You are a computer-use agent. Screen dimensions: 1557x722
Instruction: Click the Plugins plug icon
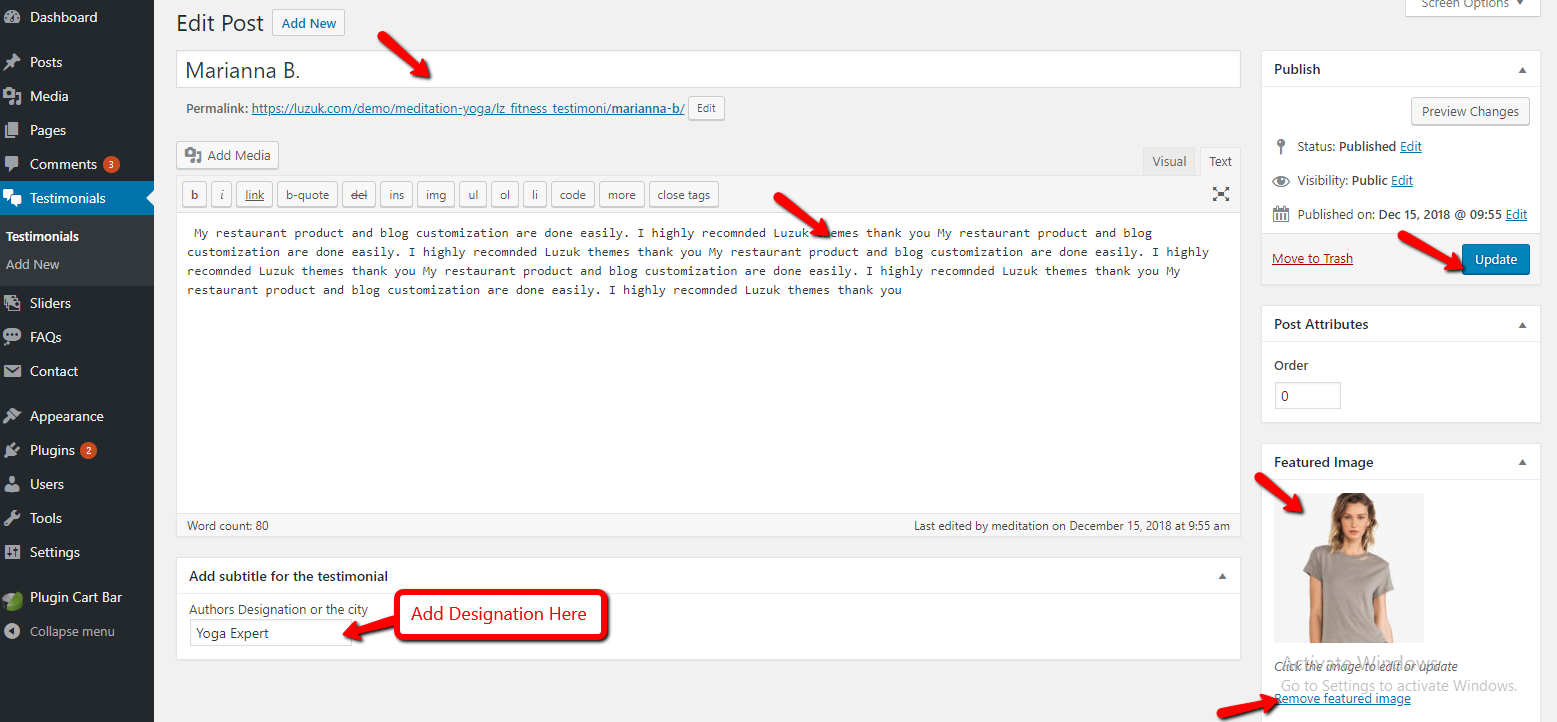[12, 450]
